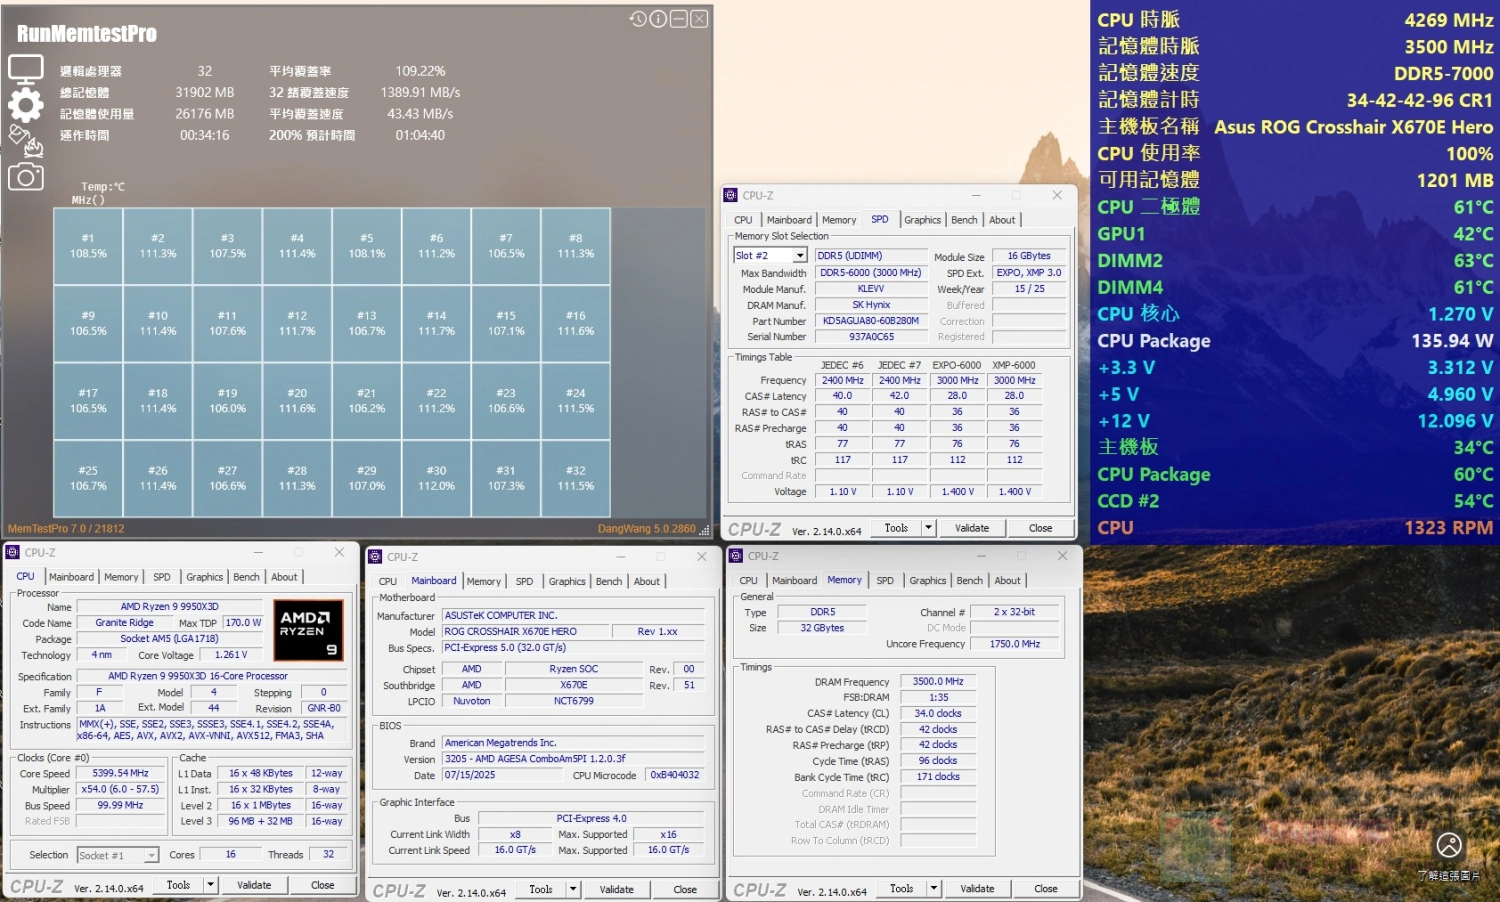Click memtest thread cell #30 112.0%
This screenshot has width=1500, height=902.
tap(437, 478)
